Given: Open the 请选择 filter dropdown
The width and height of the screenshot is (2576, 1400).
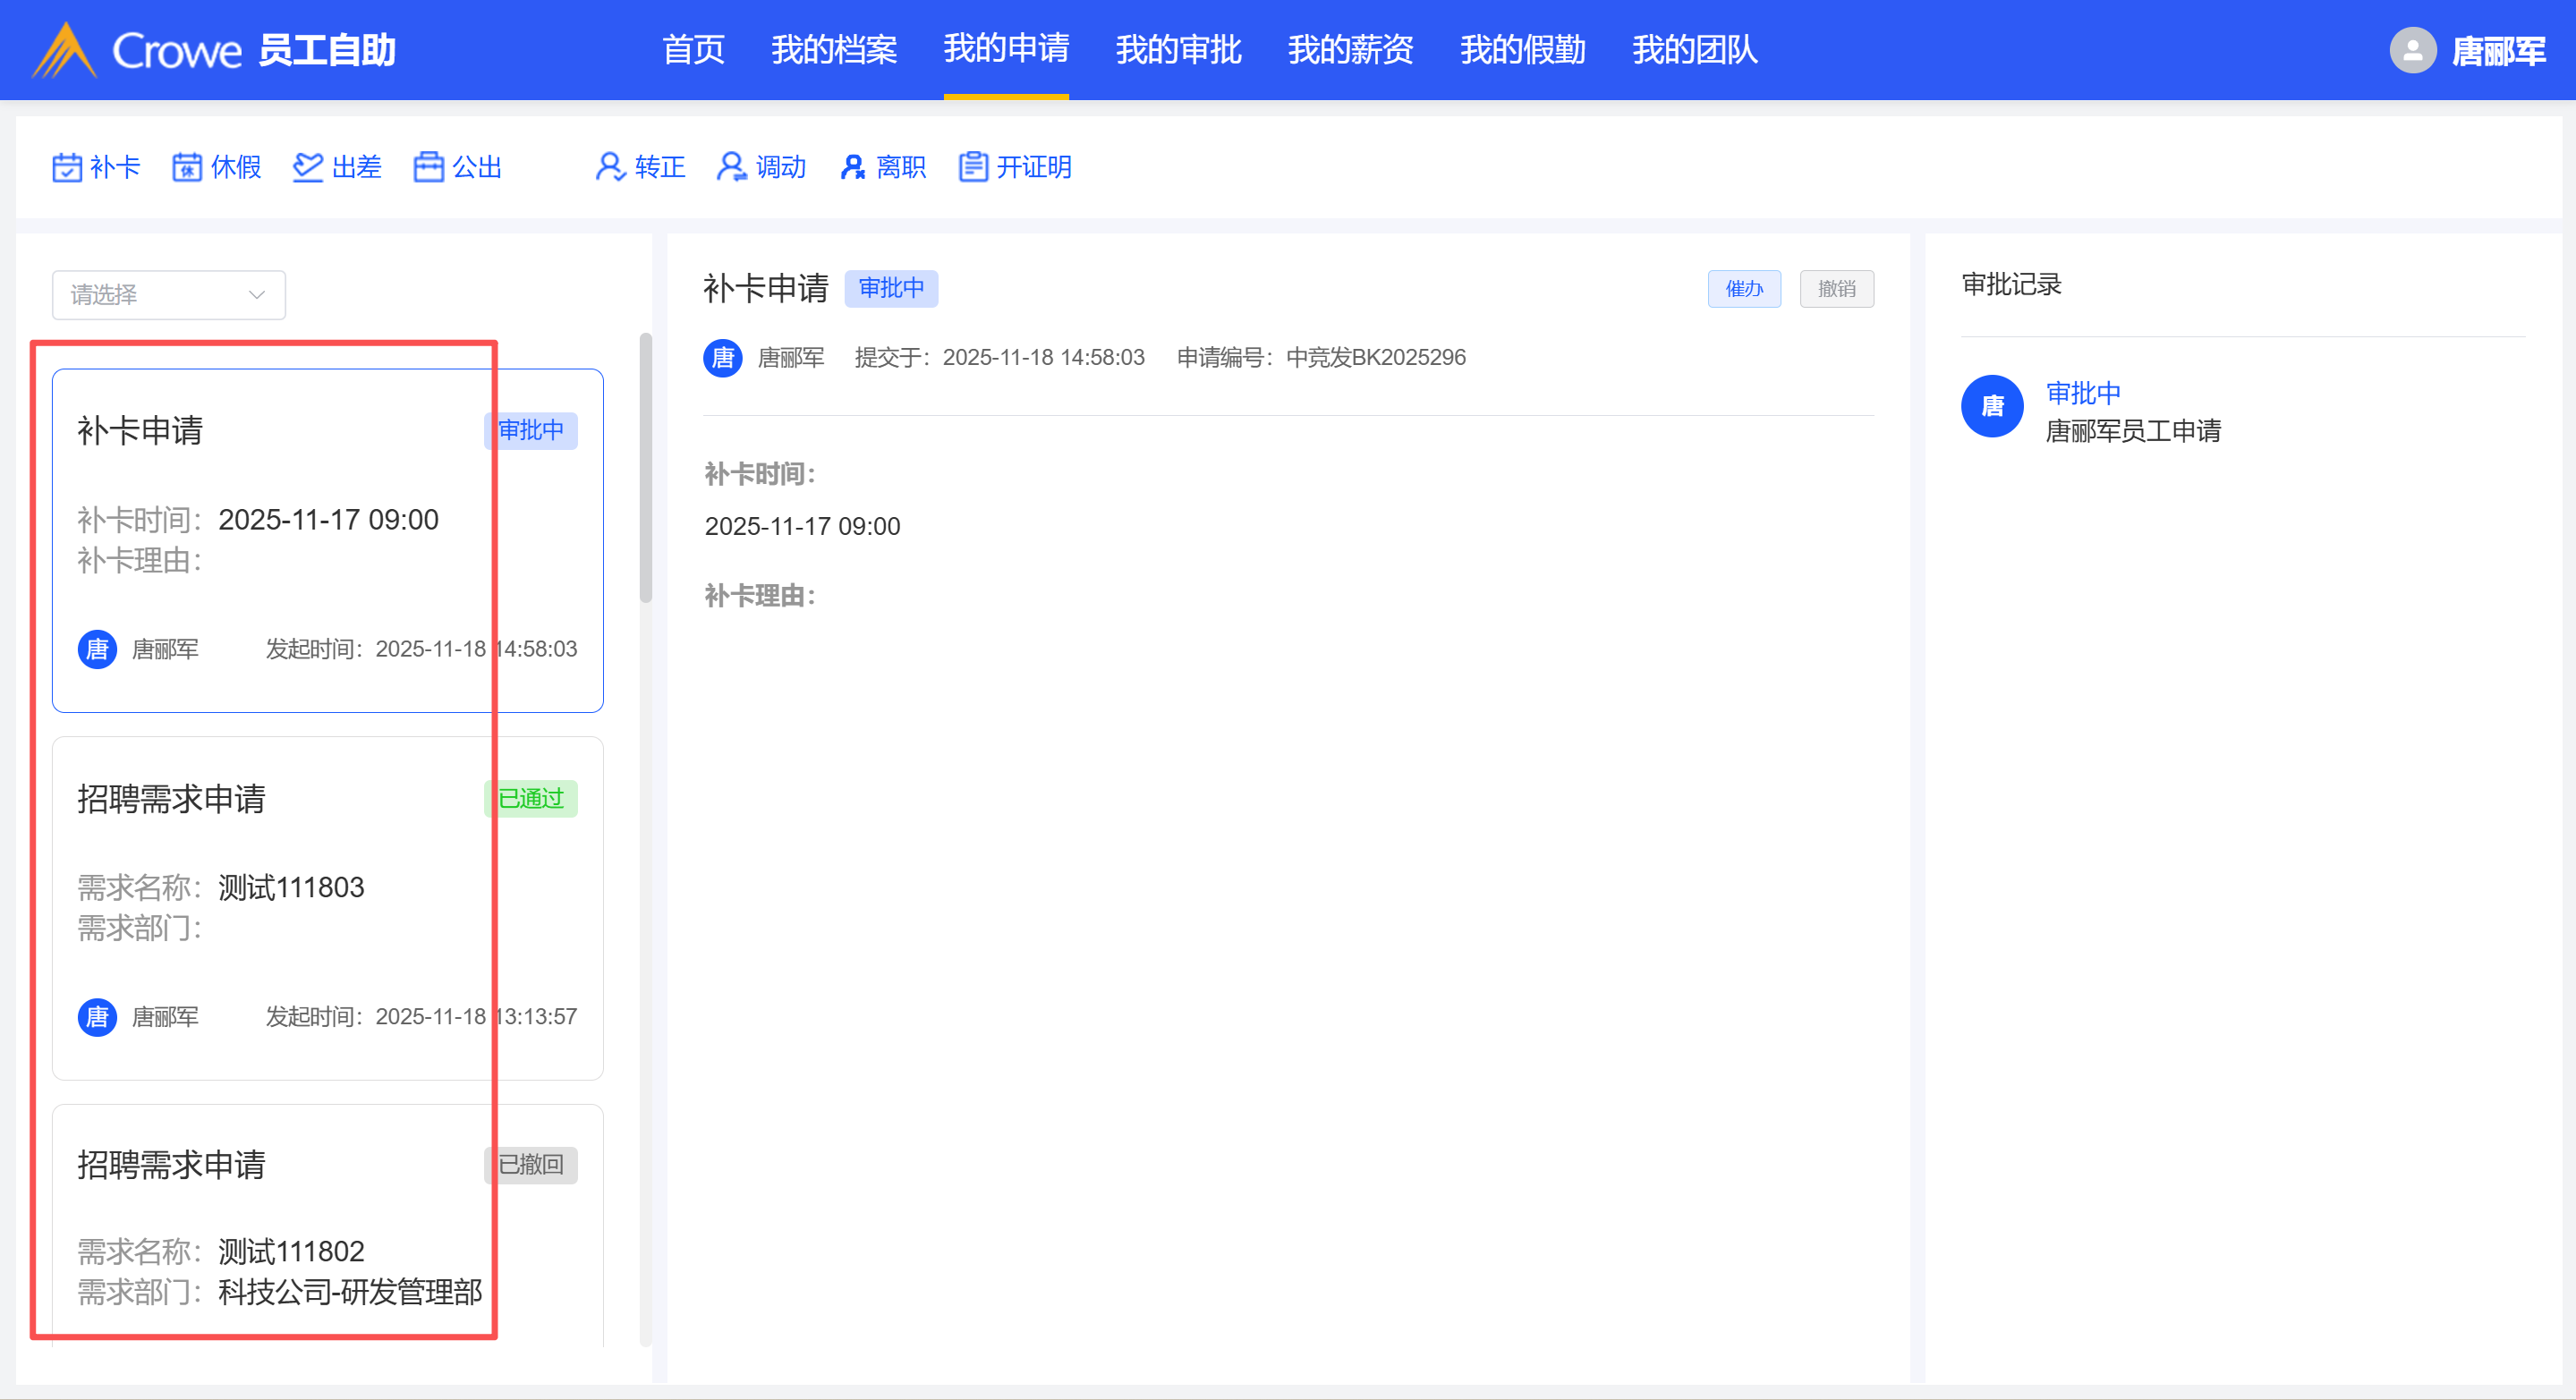Looking at the screenshot, I should click(168, 295).
